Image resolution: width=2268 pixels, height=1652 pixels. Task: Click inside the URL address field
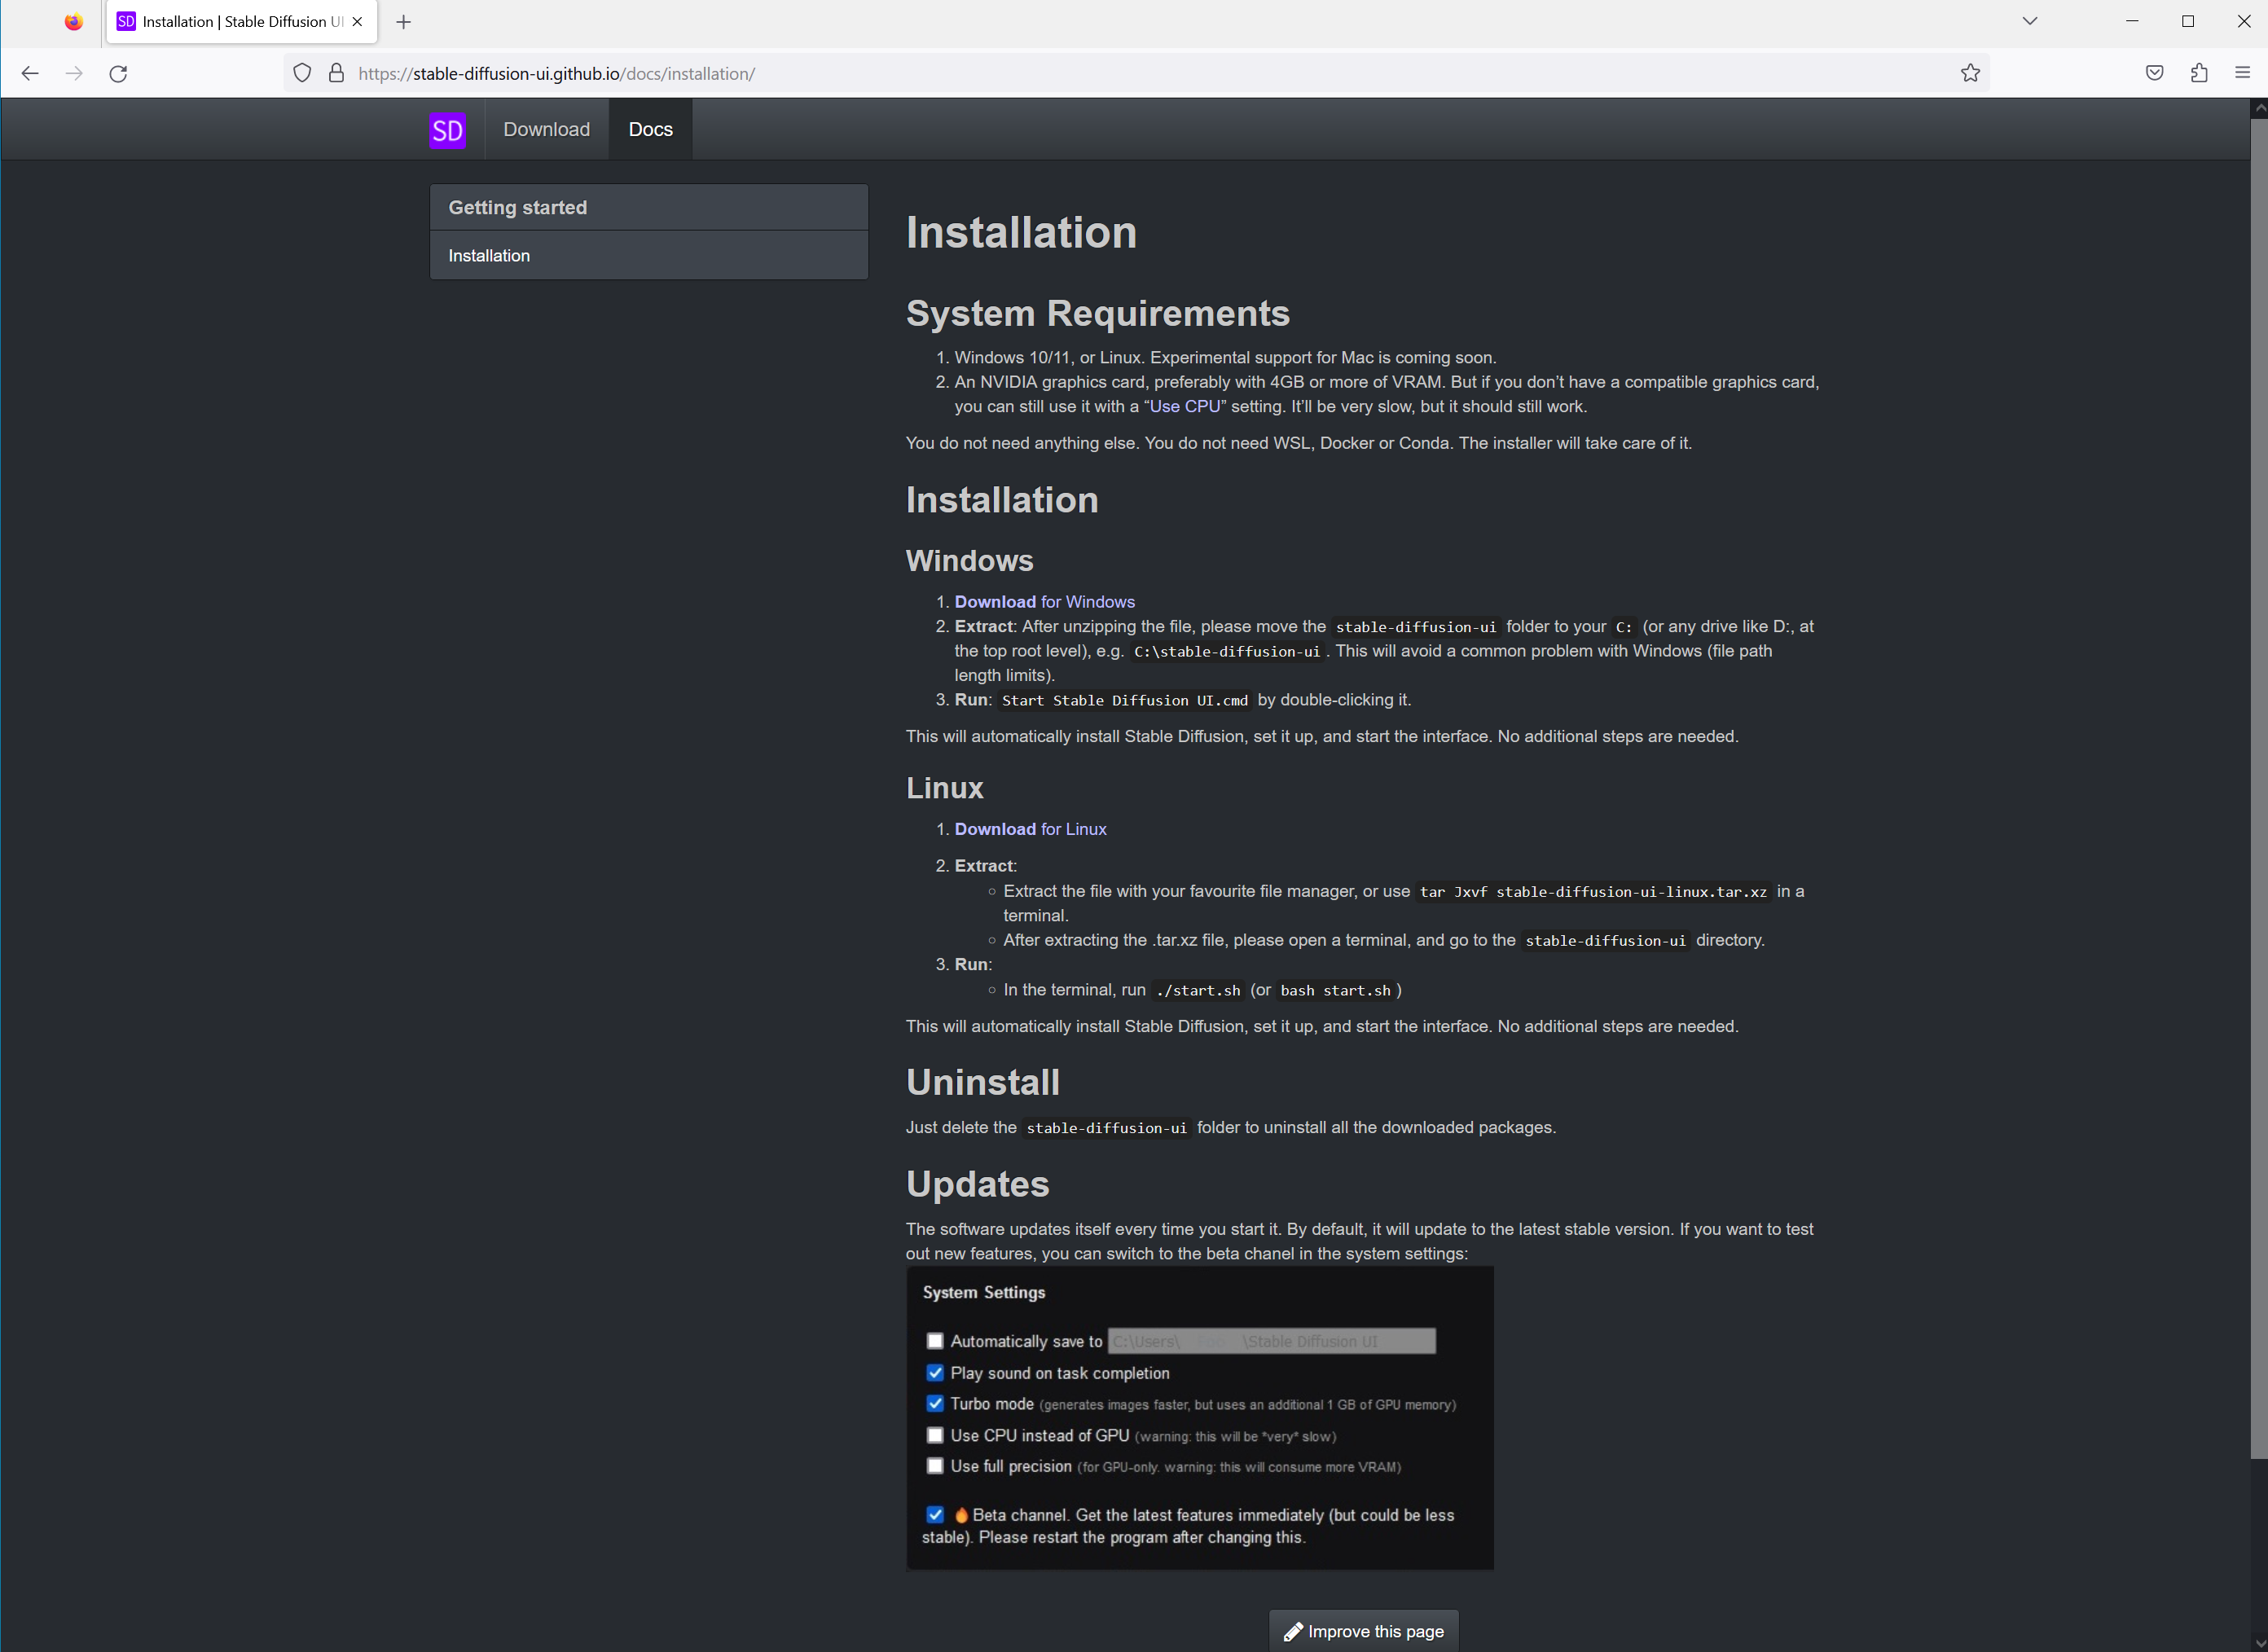coord(1100,73)
